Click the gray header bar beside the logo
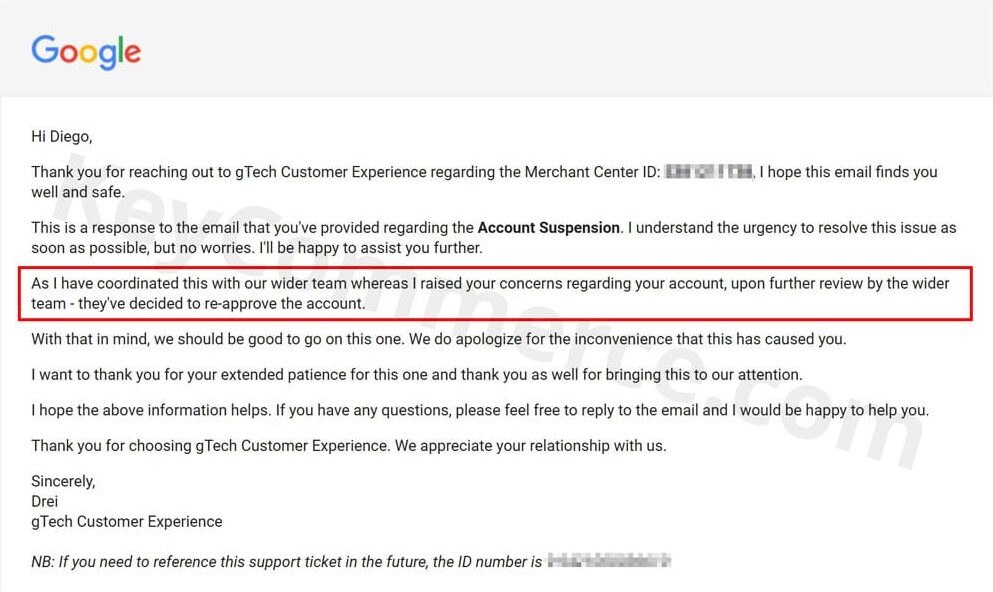 [560, 50]
